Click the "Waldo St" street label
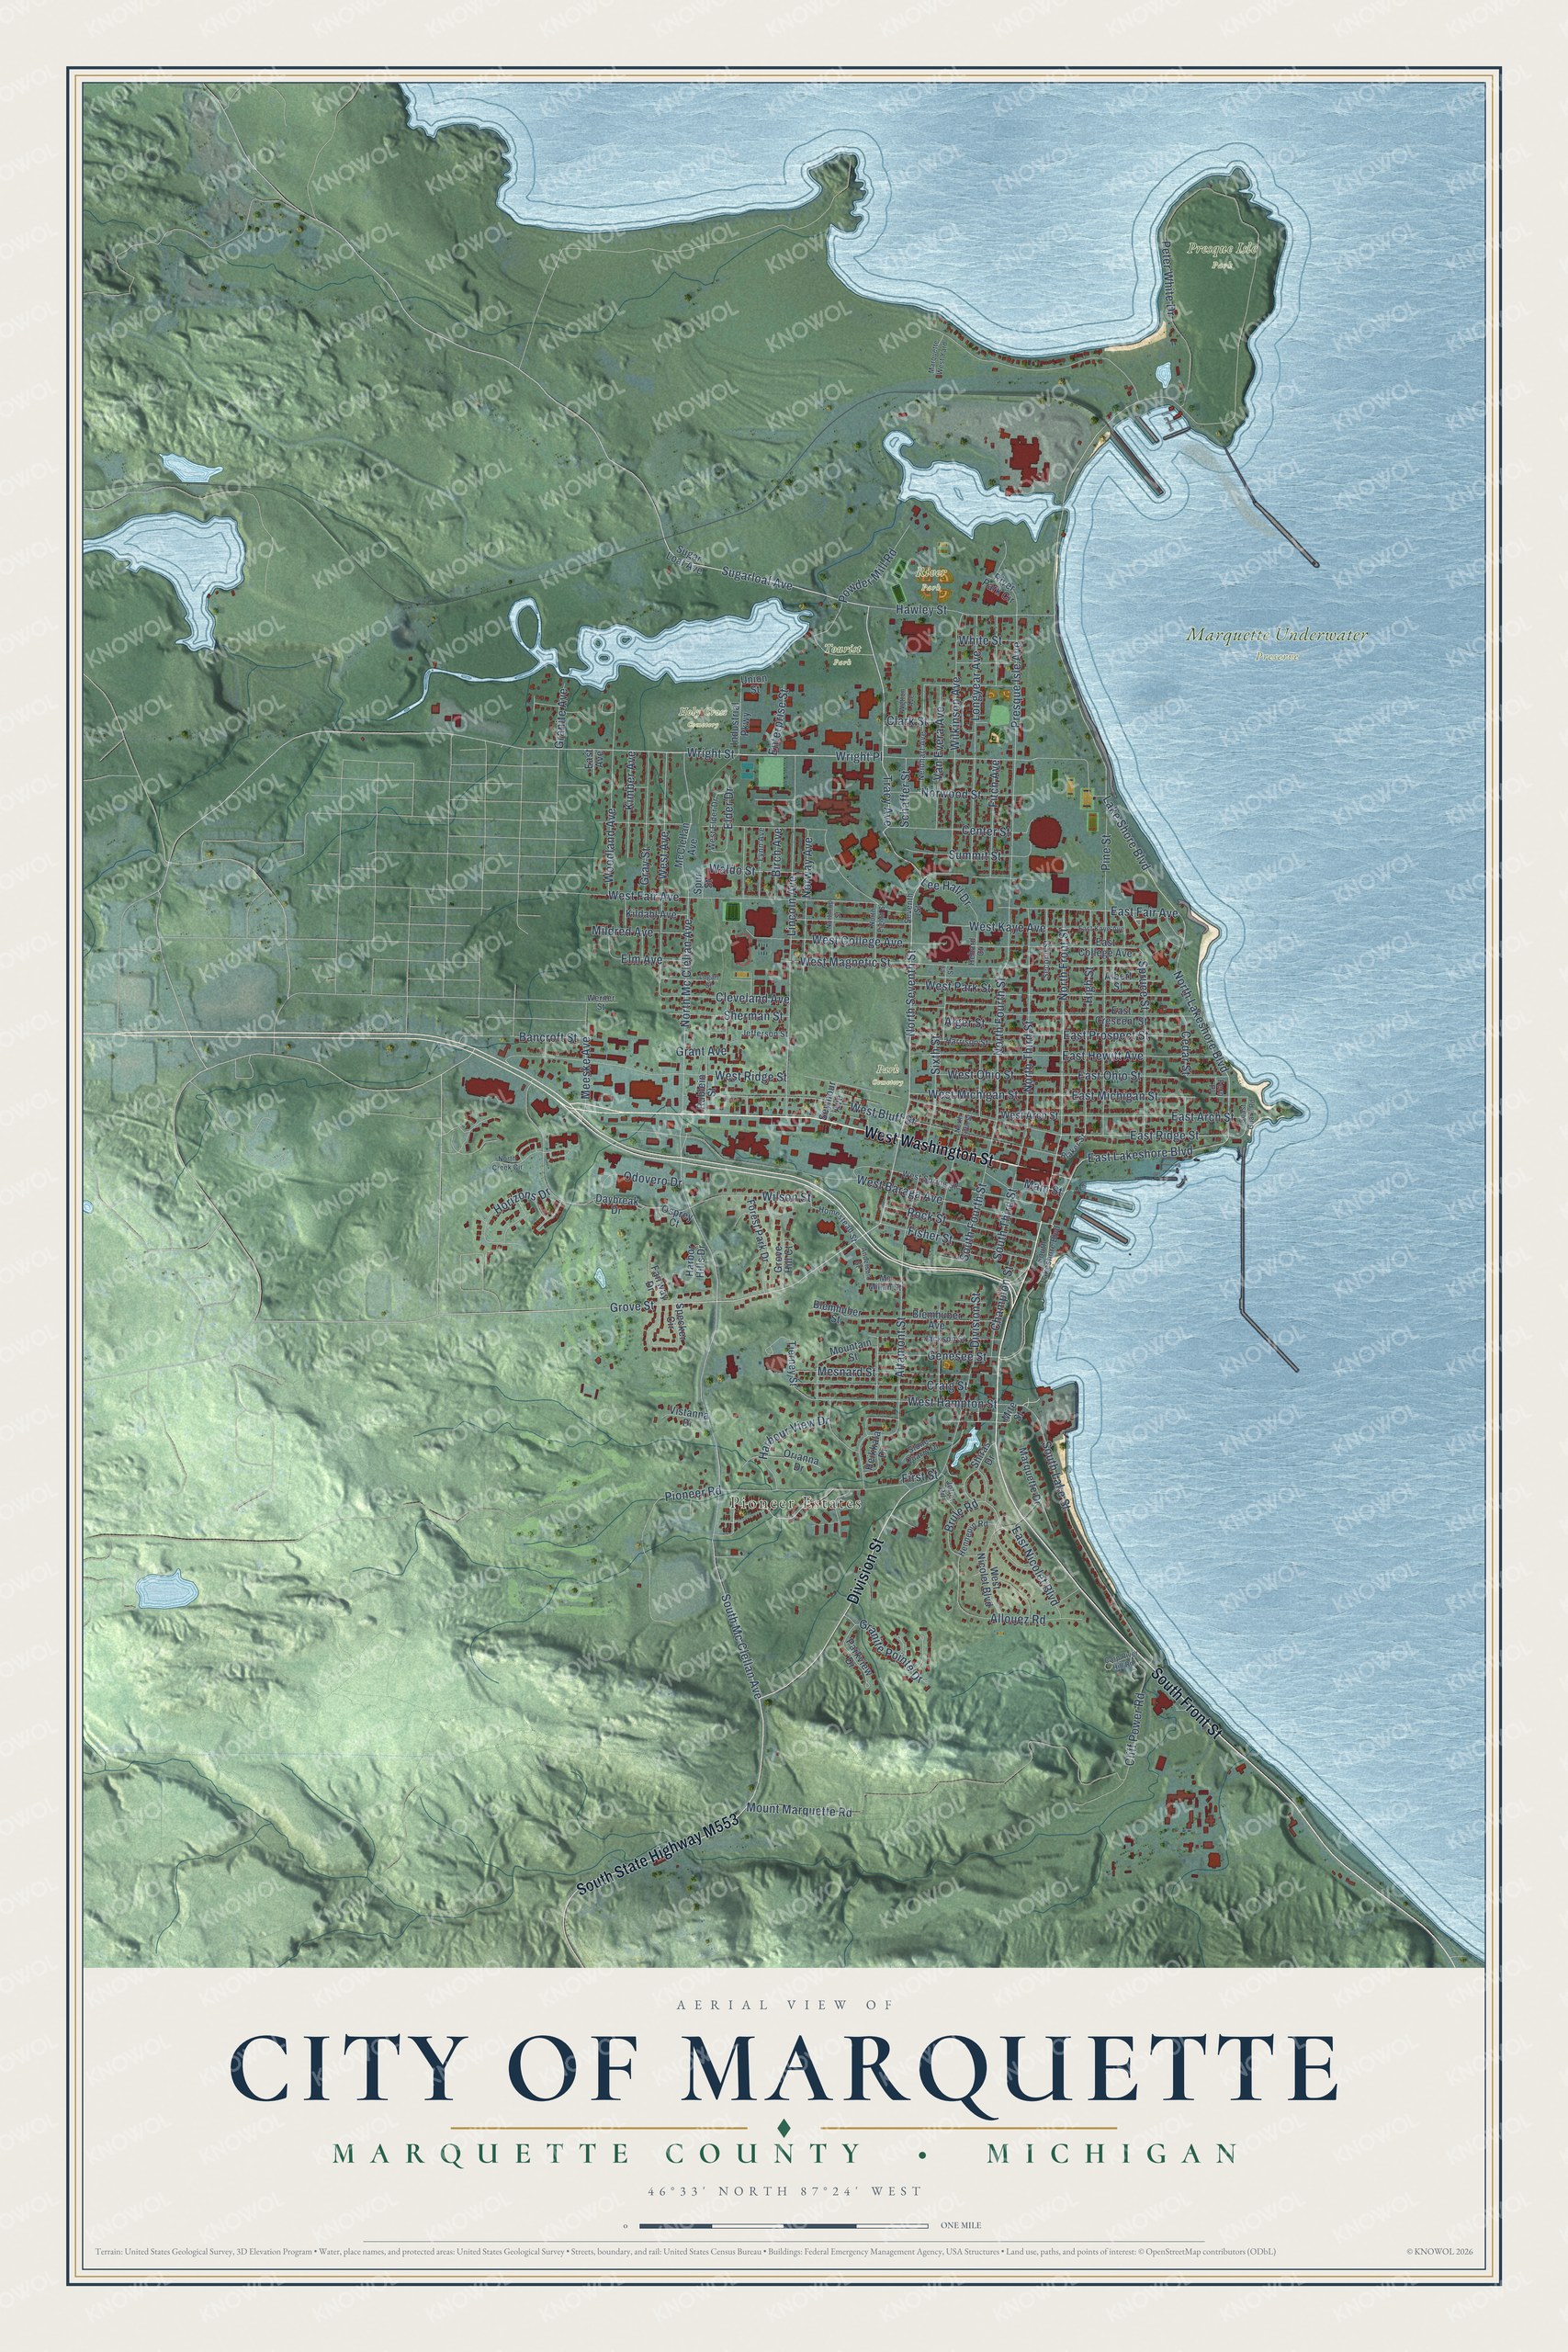The height and width of the screenshot is (2352, 1568). pyautogui.click(x=734, y=870)
